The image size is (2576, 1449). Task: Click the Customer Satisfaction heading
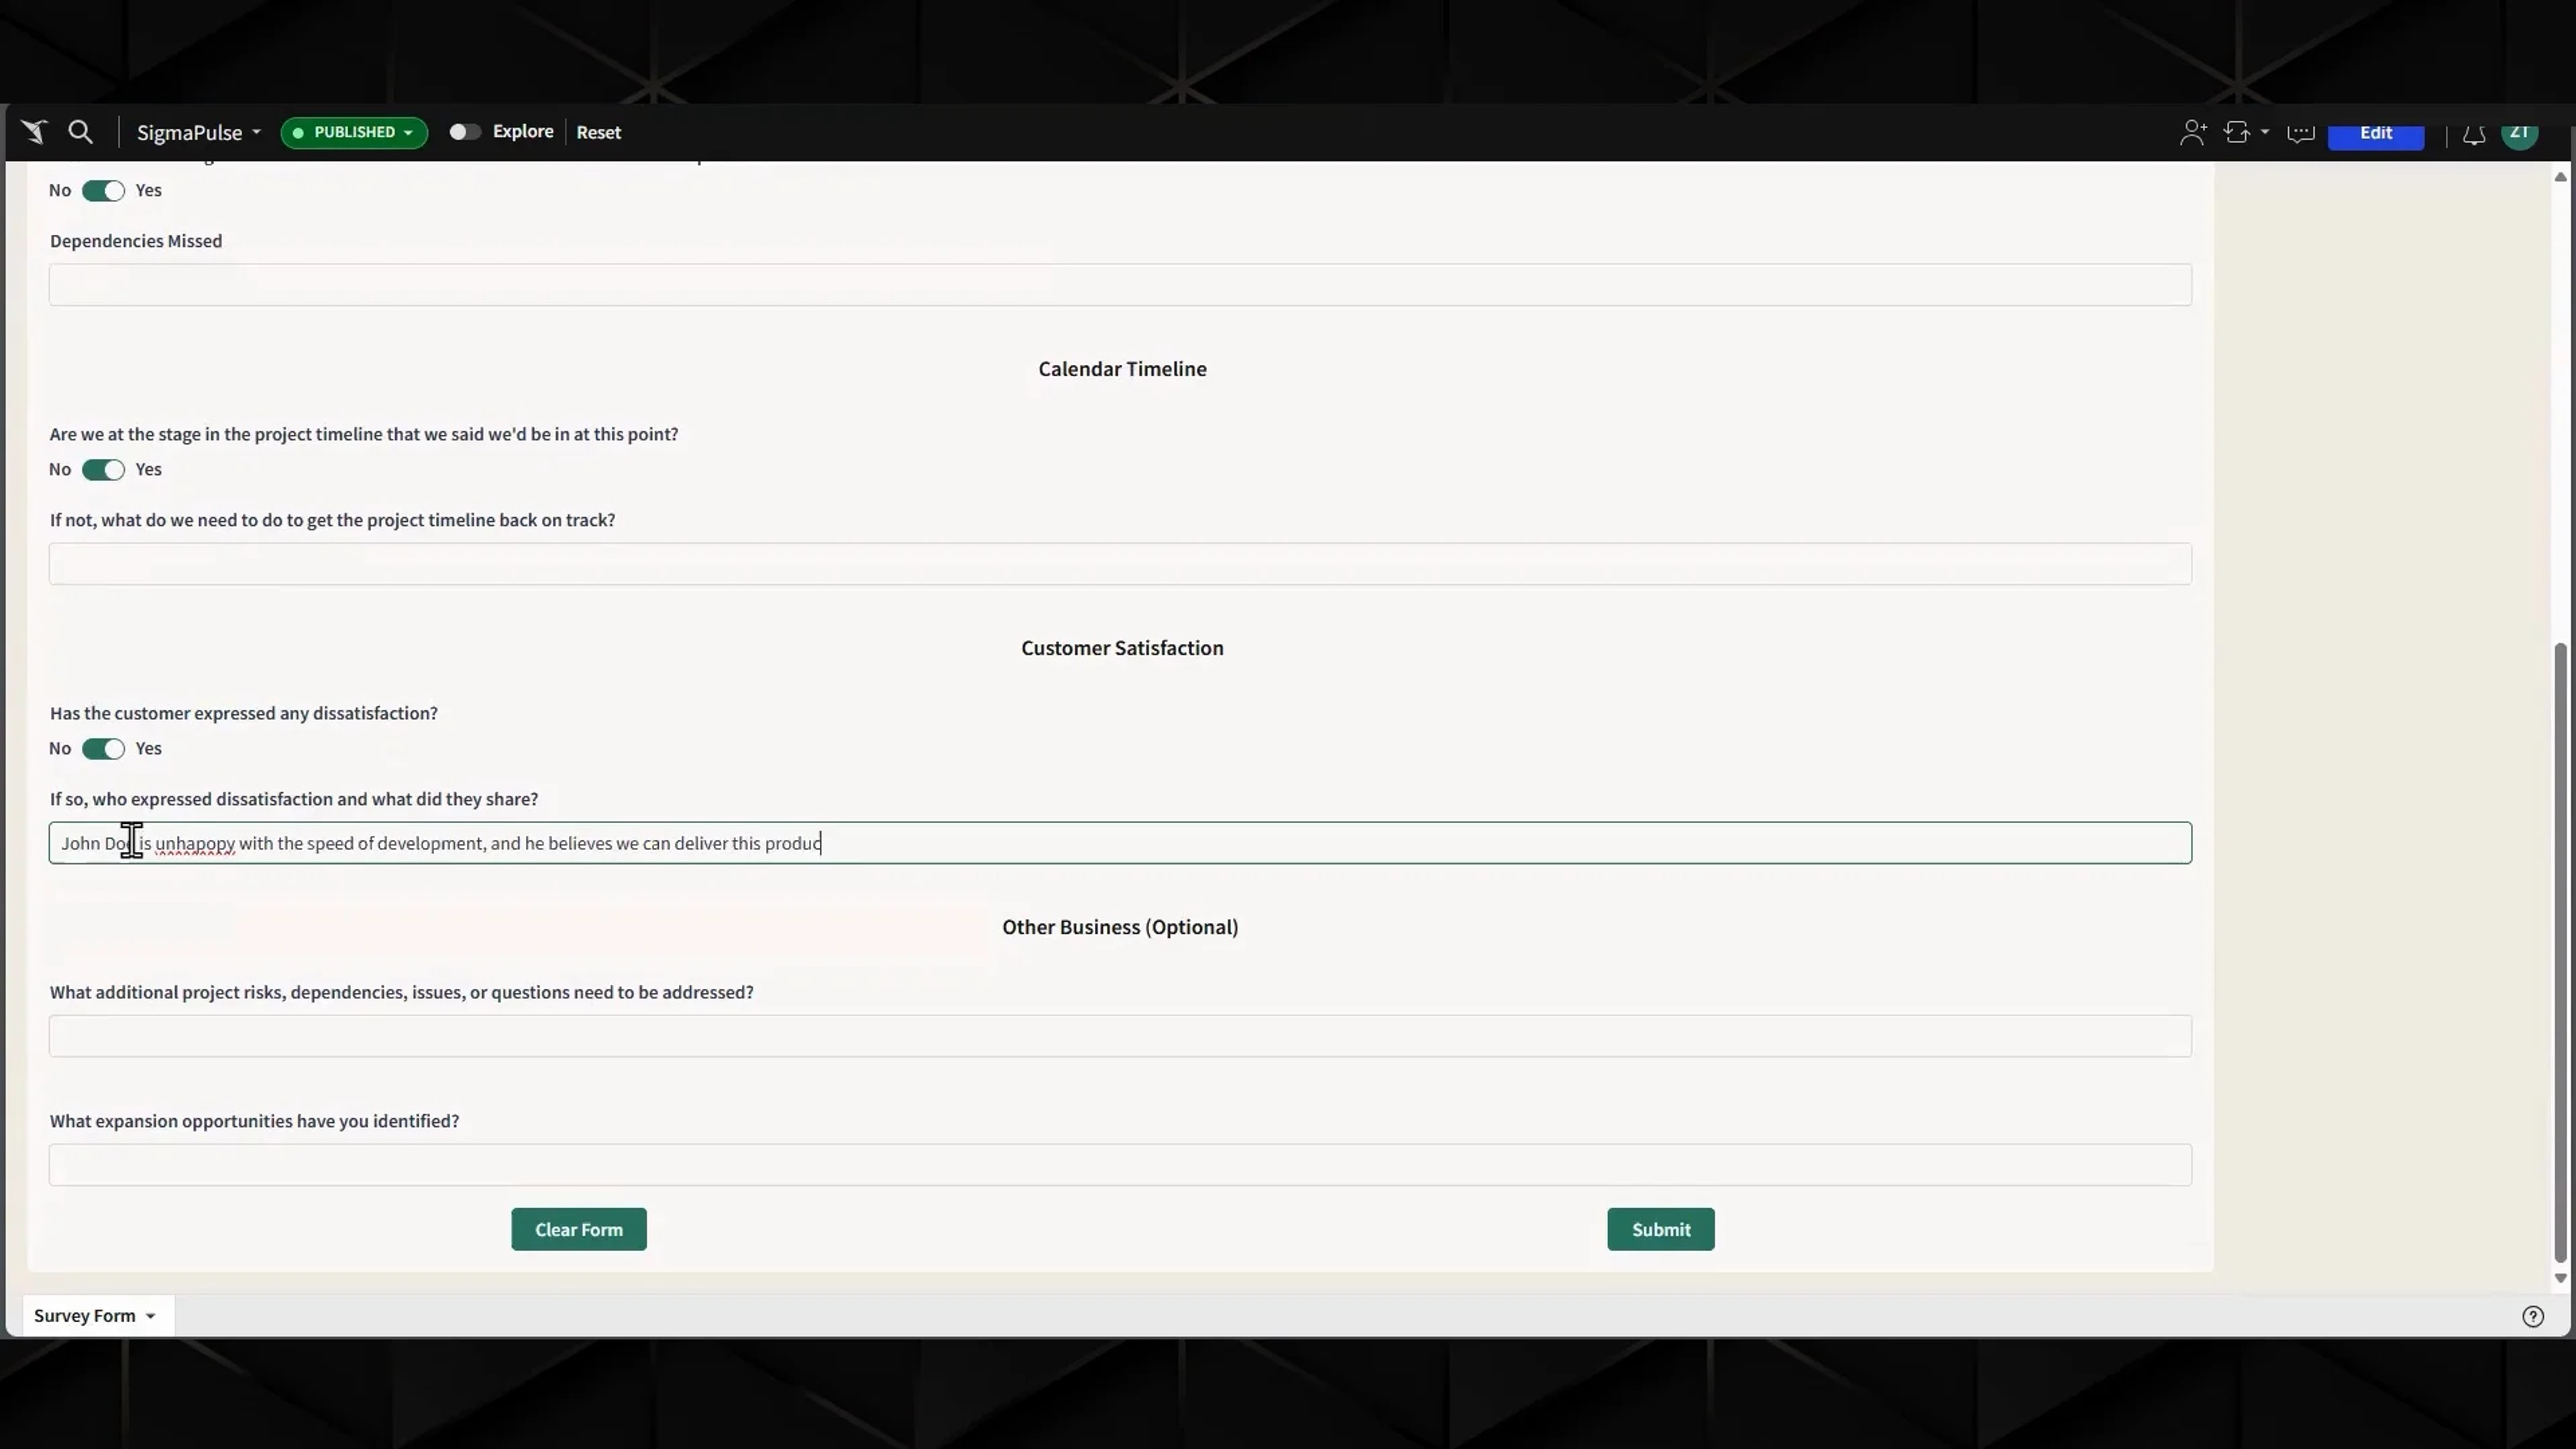click(1122, 648)
